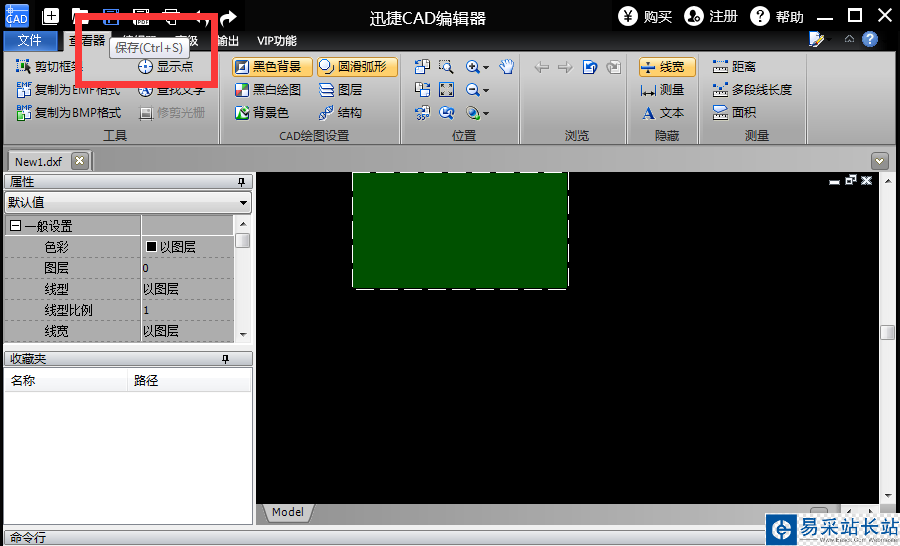Viewport: 900px width, 546px height.
Task: Click the 注册 register button
Action: (x=711, y=17)
